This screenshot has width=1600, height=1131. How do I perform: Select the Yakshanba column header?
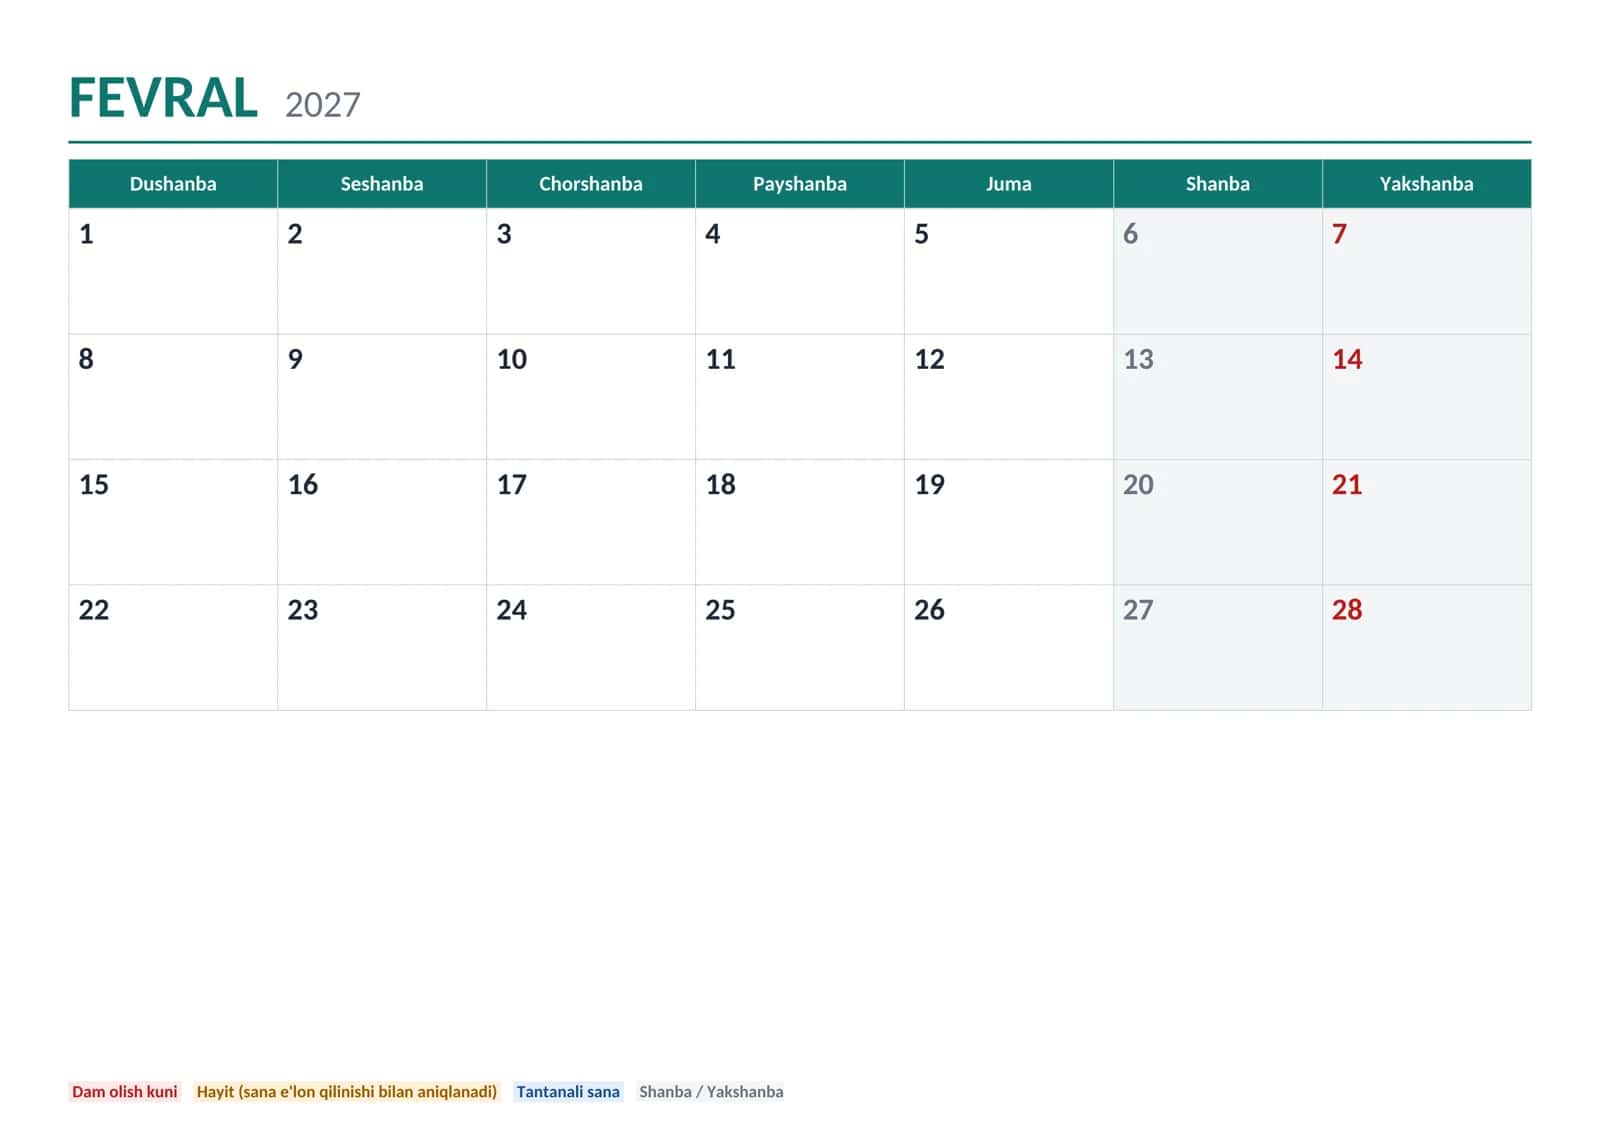1427,184
